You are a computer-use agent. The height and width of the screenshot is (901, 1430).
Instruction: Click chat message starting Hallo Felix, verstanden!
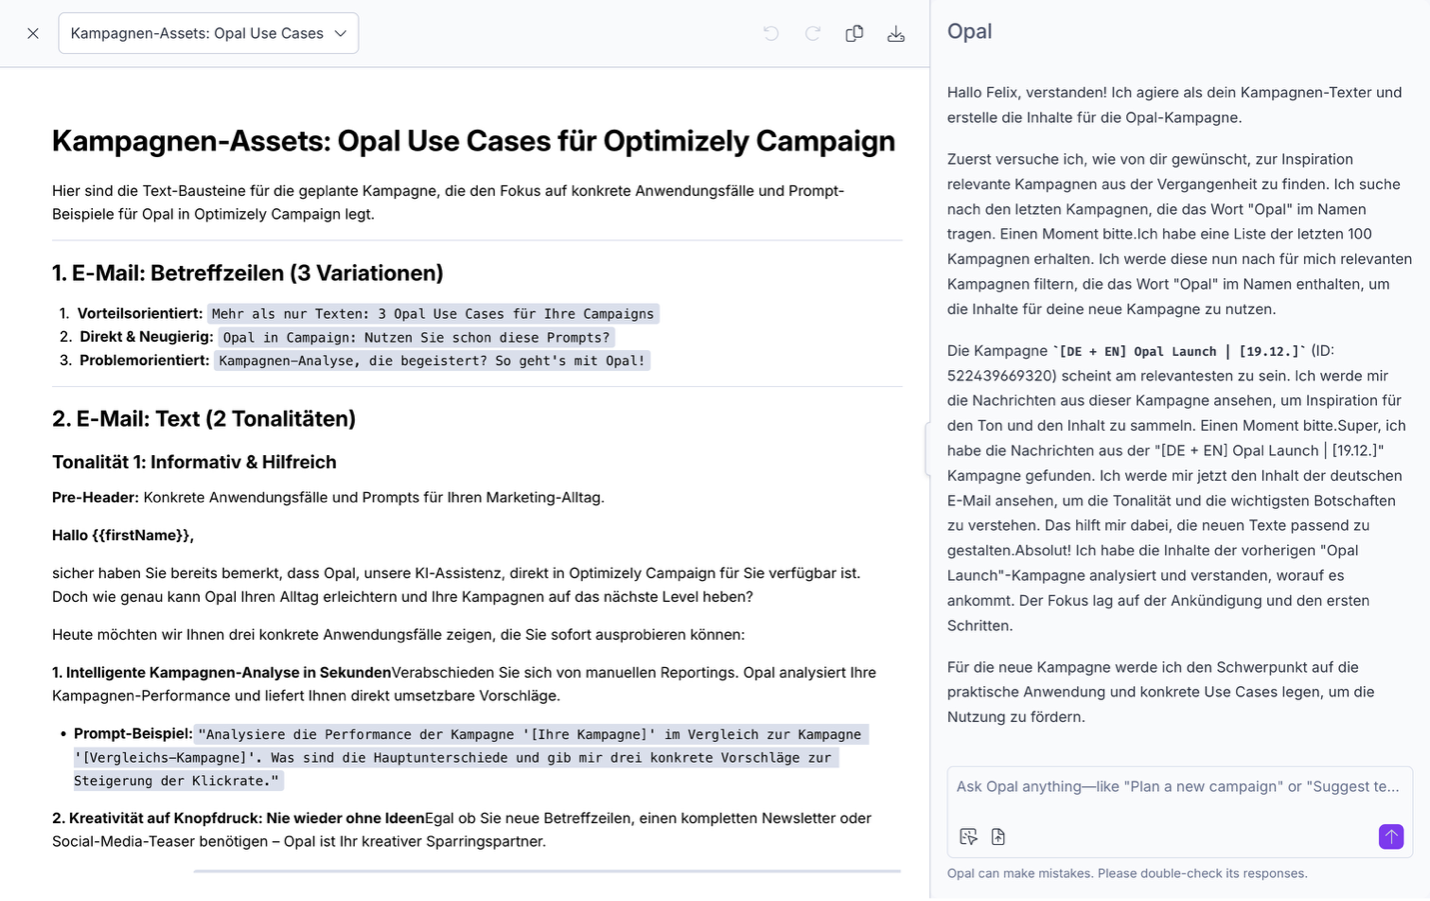click(1175, 105)
